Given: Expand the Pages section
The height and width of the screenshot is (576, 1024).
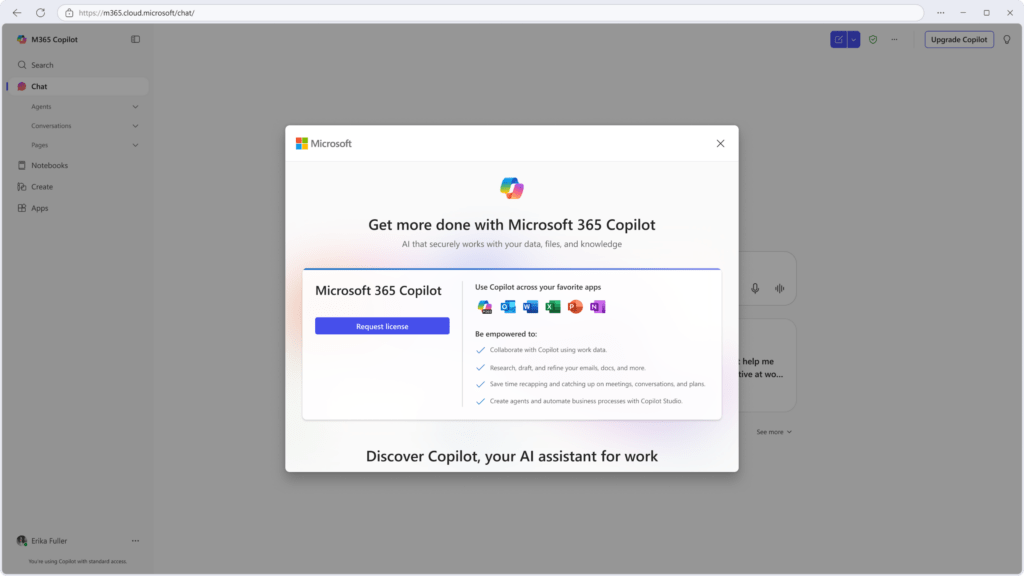Looking at the screenshot, I should (x=135, y=144).
